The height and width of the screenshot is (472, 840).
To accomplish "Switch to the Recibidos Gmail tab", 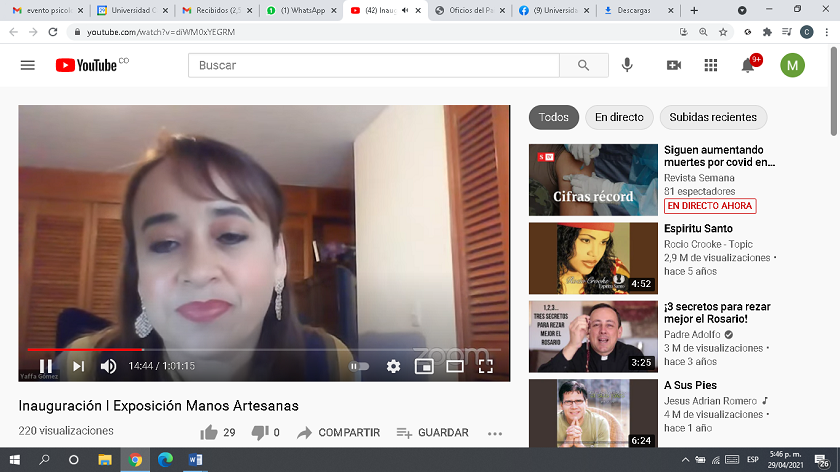I will click(x=217, y=10).
